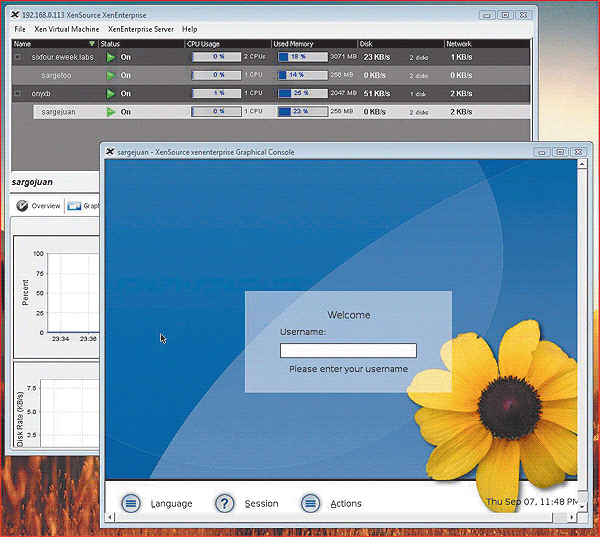Close the sargejuan console window

click(x=579, y=152)
